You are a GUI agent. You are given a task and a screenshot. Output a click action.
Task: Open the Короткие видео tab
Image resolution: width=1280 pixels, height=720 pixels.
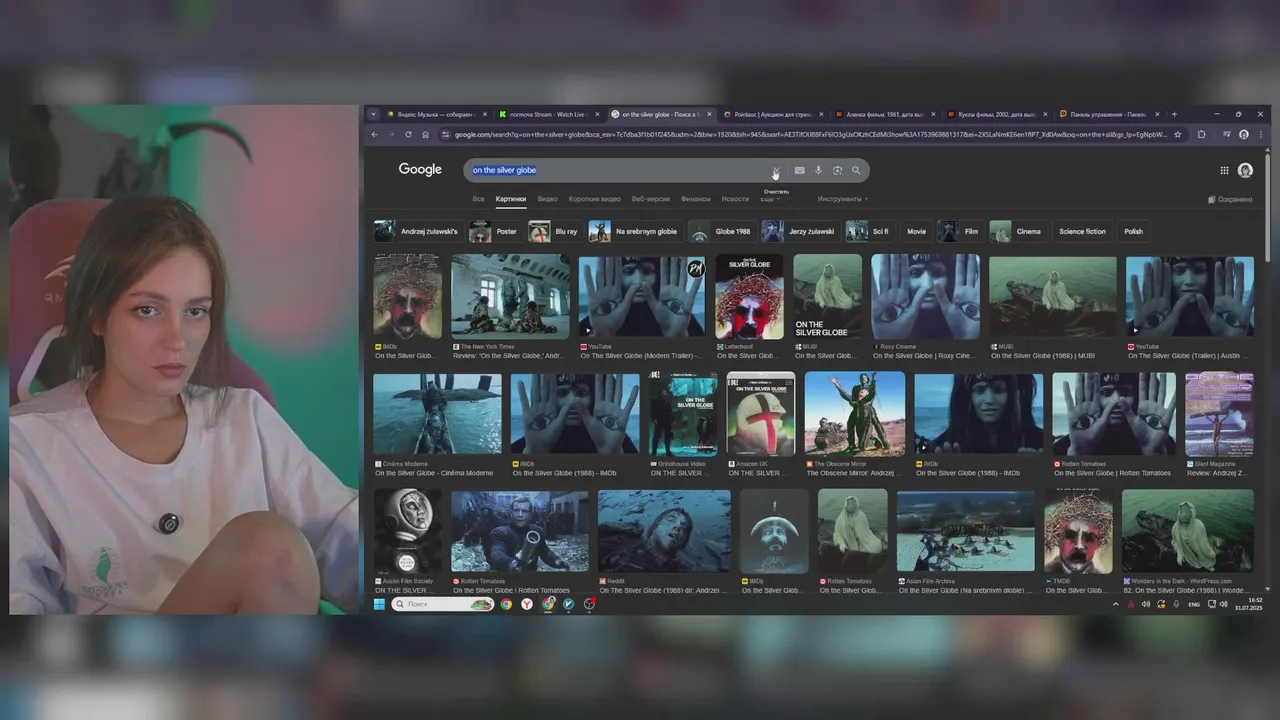594,199
